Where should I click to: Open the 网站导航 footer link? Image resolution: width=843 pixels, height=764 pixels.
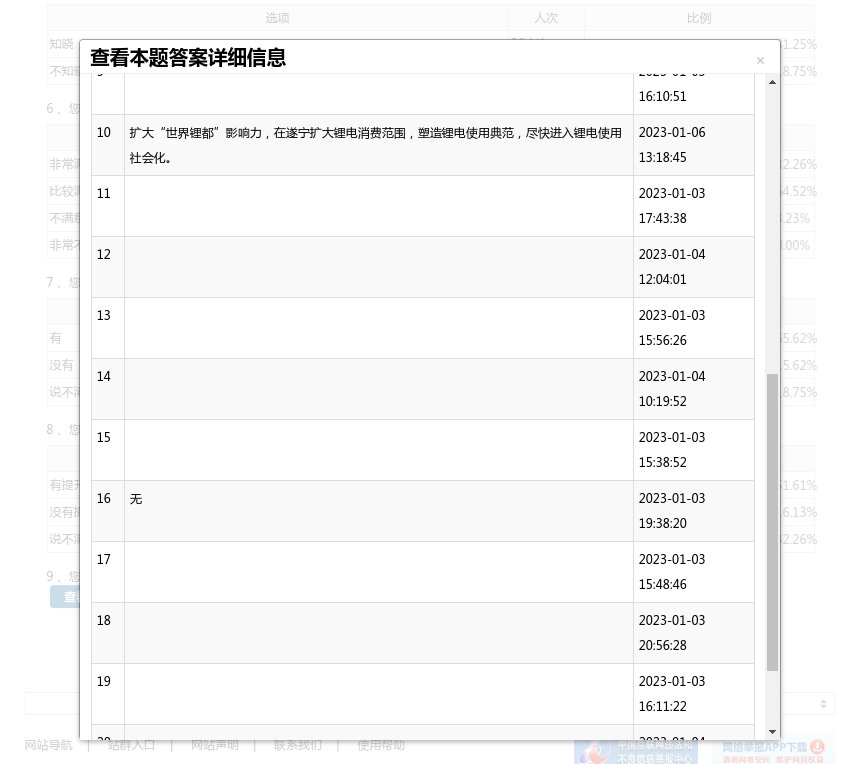tap(49, 745)
